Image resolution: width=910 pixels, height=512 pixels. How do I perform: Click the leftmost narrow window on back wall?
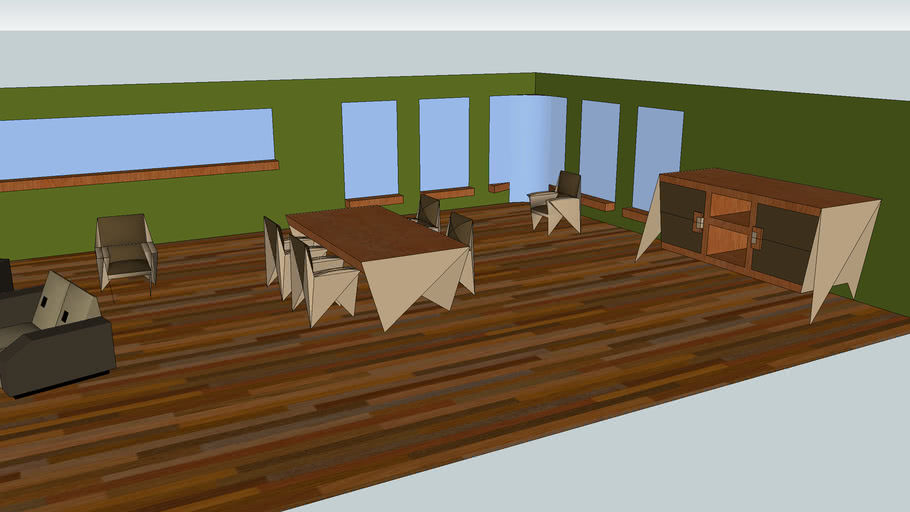(x=369, y=148)
